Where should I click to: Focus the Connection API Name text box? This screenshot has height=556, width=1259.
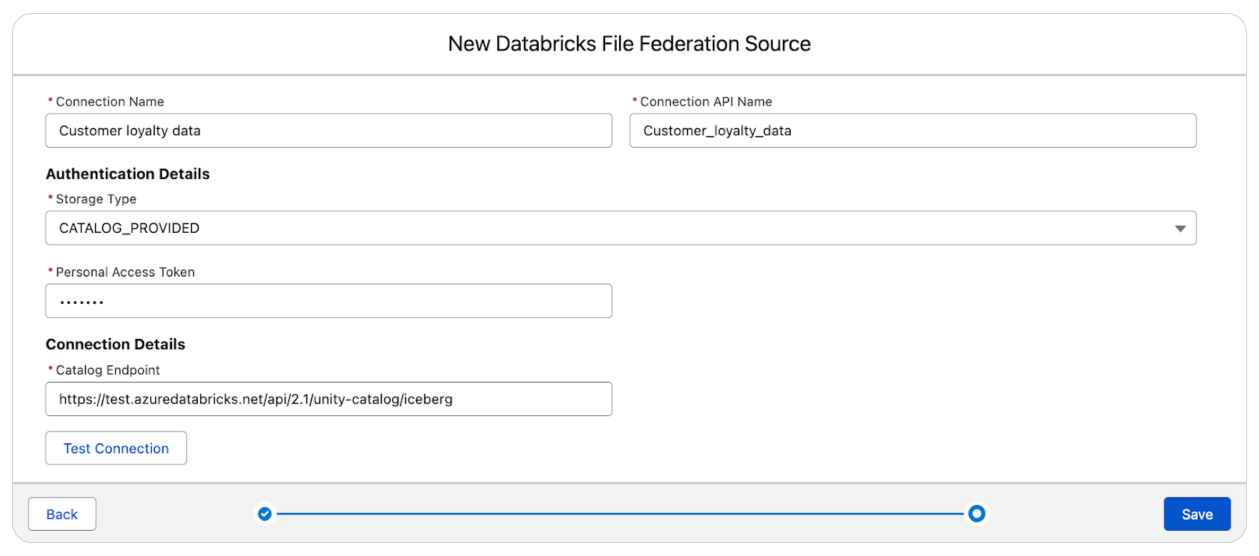click(912, 131)
